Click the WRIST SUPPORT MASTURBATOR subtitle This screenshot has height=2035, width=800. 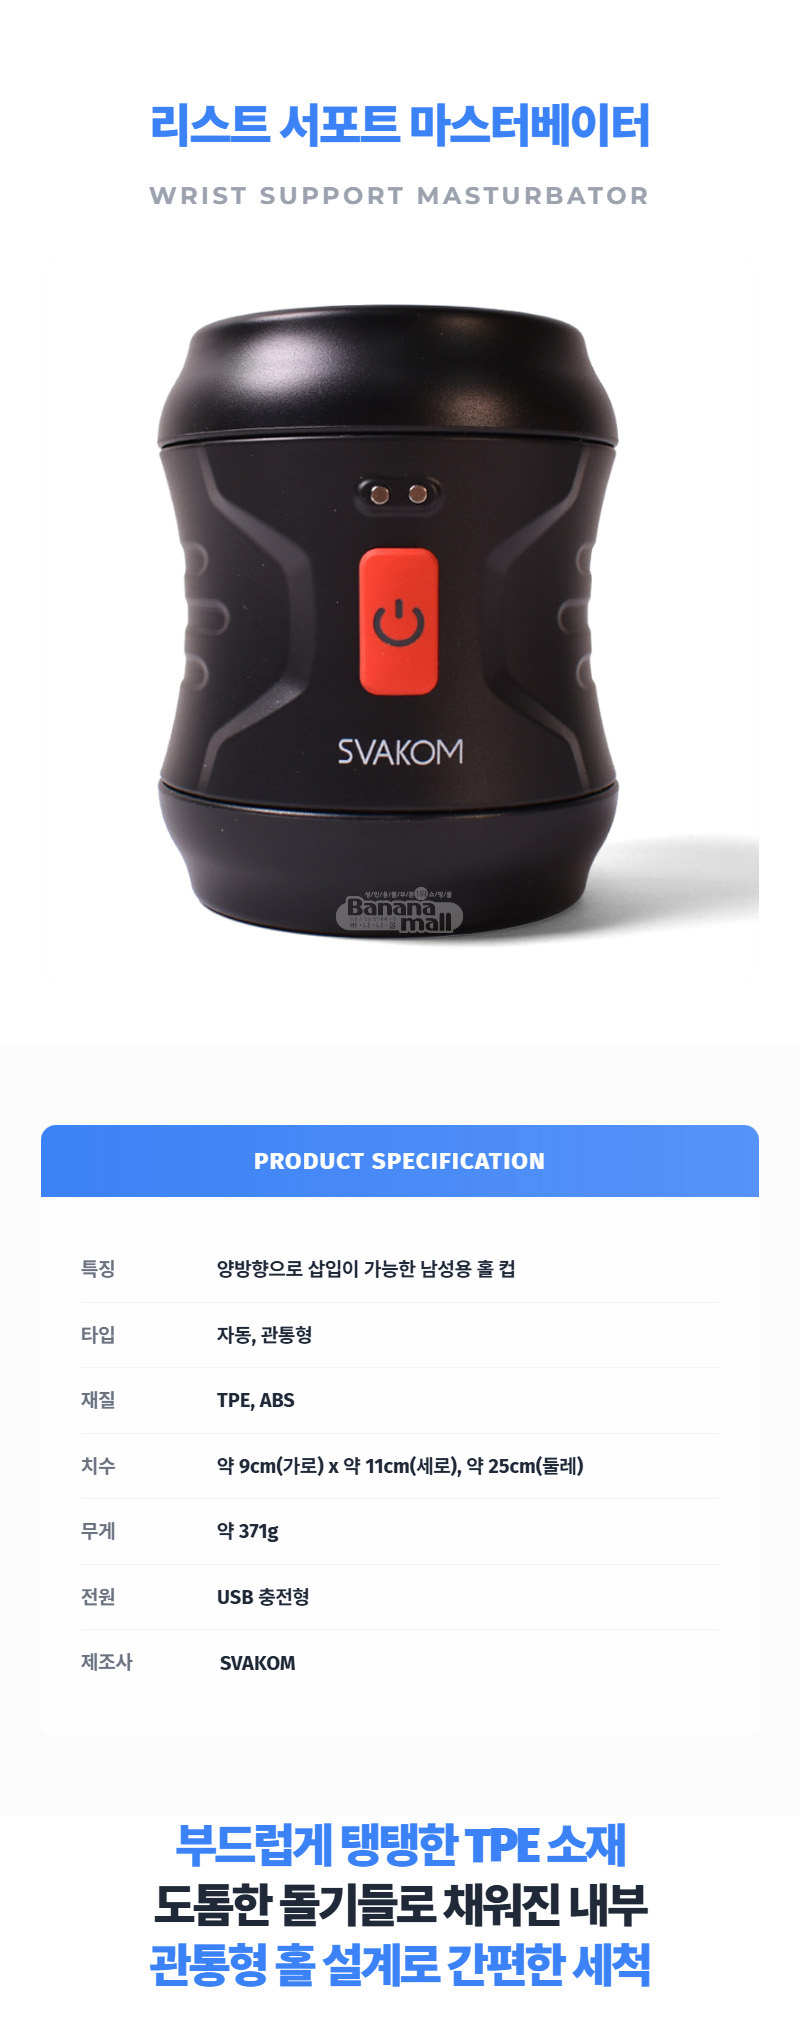coord(400,196)
